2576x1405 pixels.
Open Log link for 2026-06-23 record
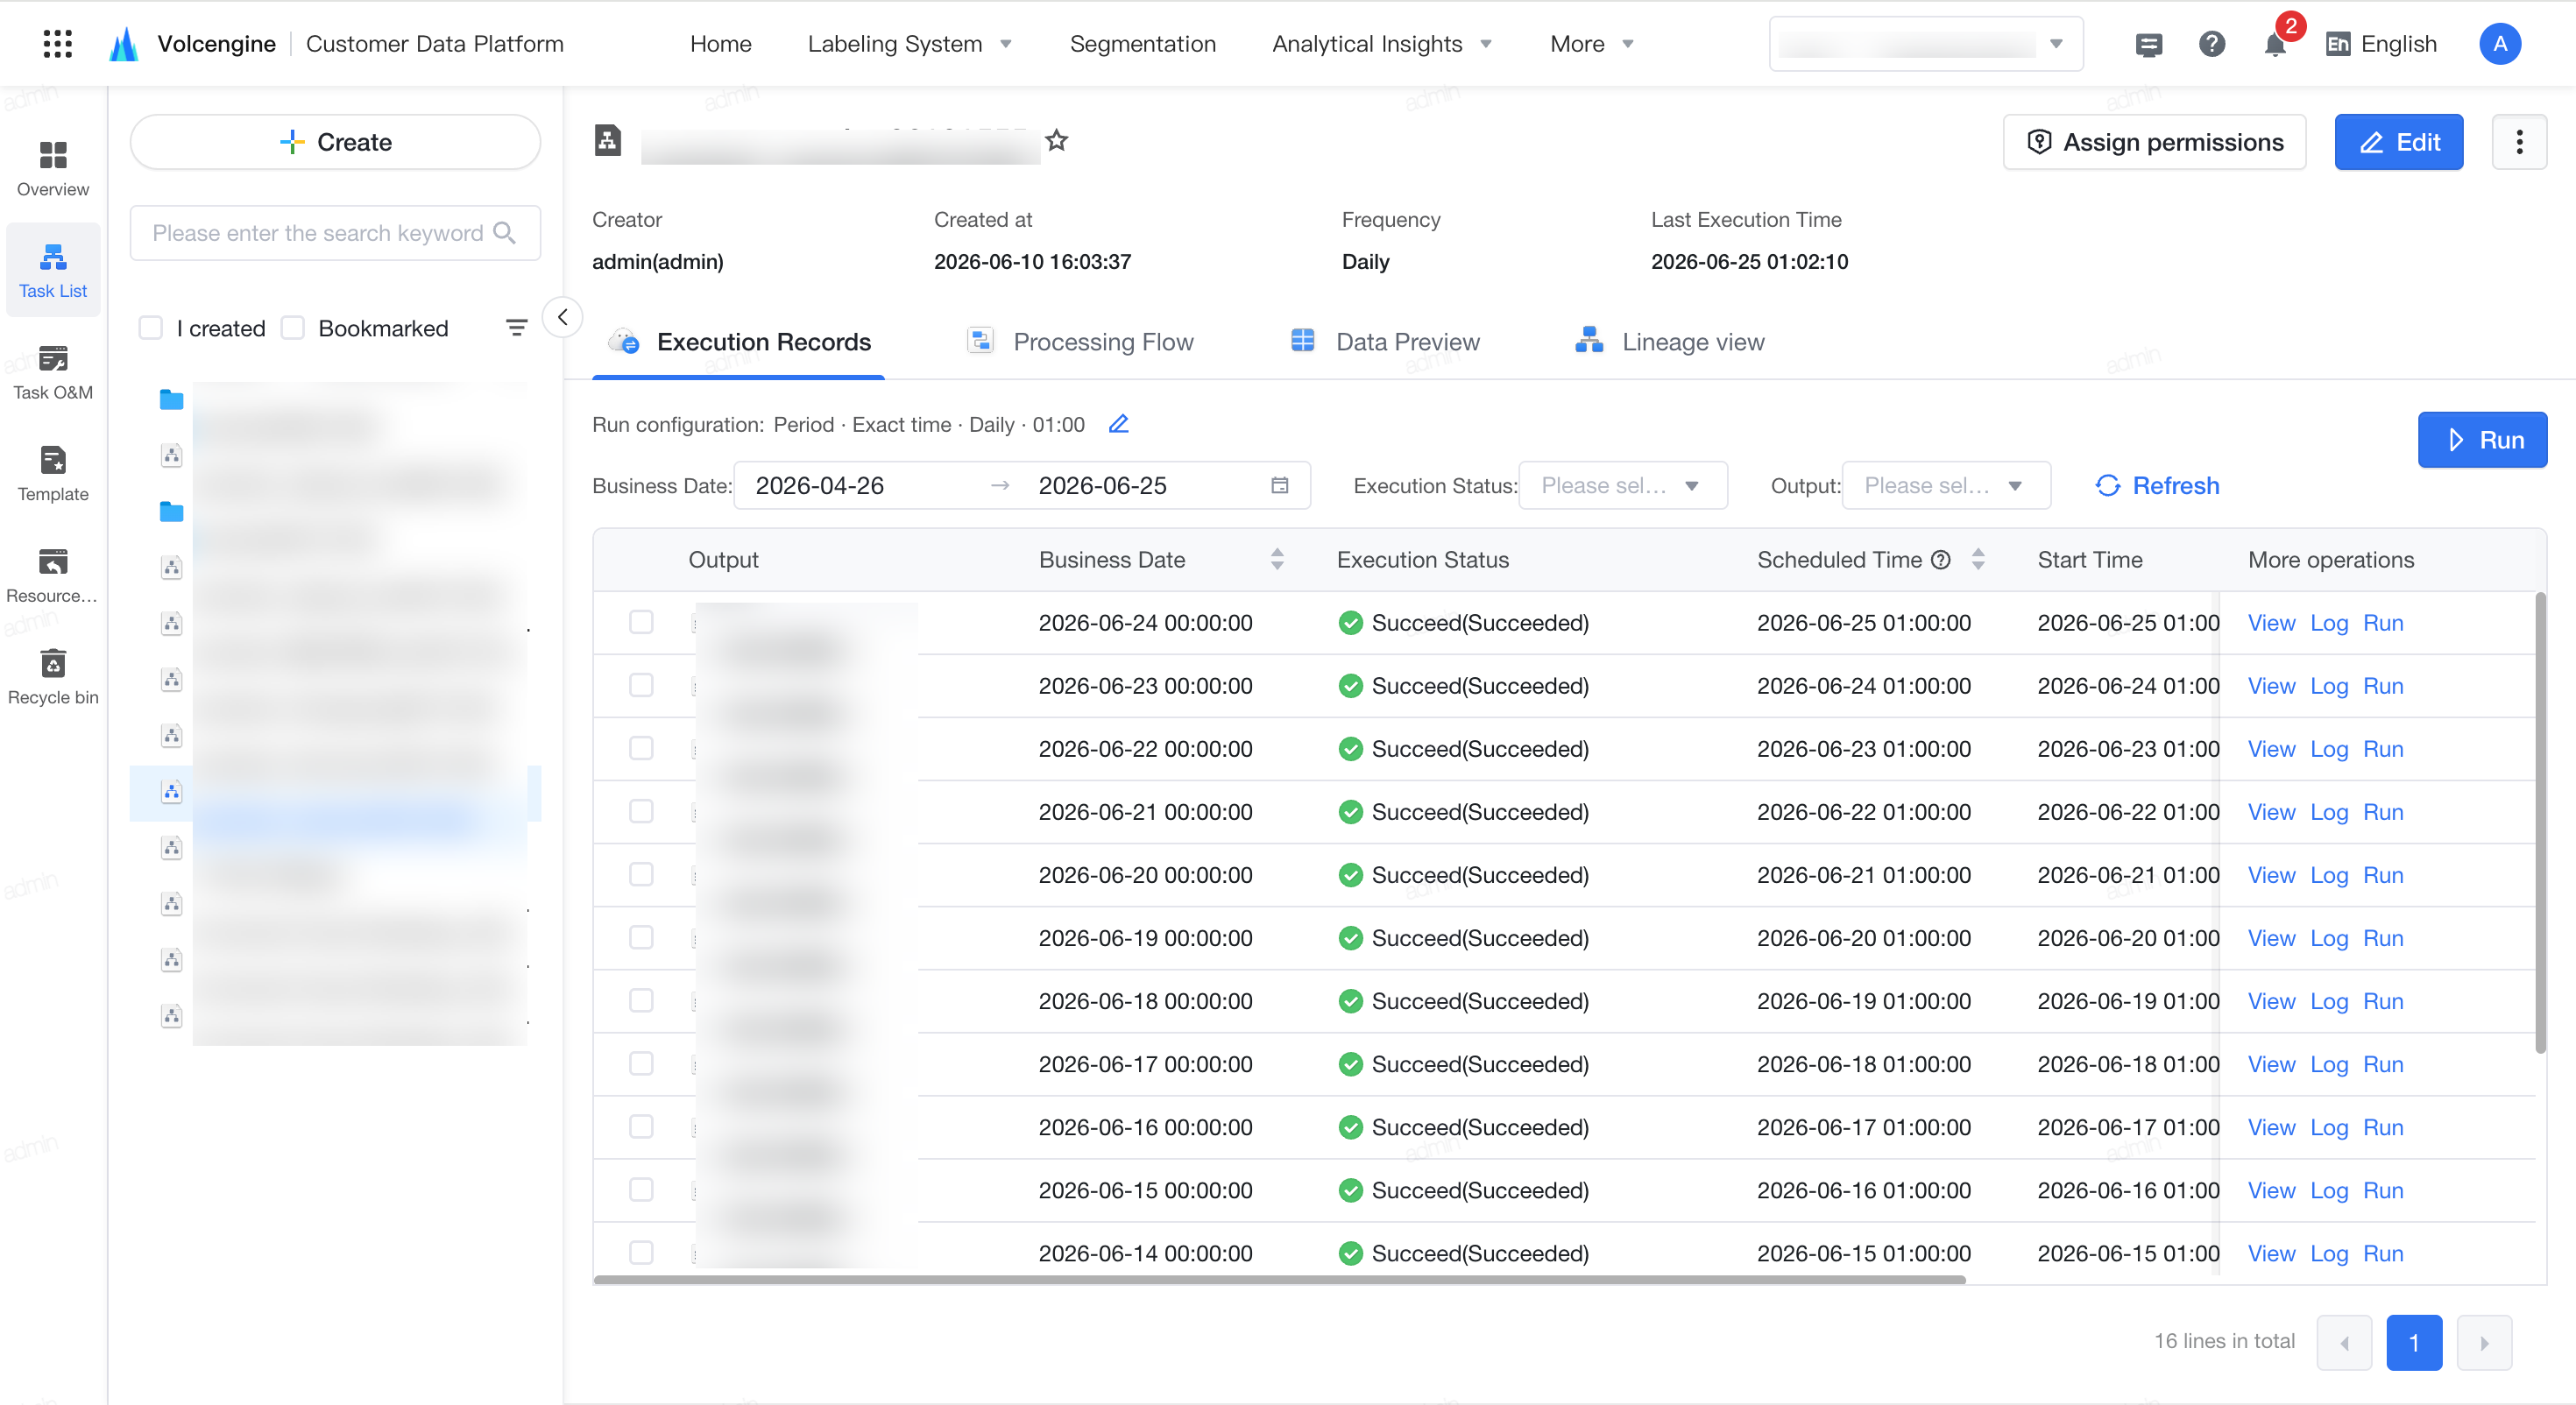pyautogui.click(x=2328, y=686)
